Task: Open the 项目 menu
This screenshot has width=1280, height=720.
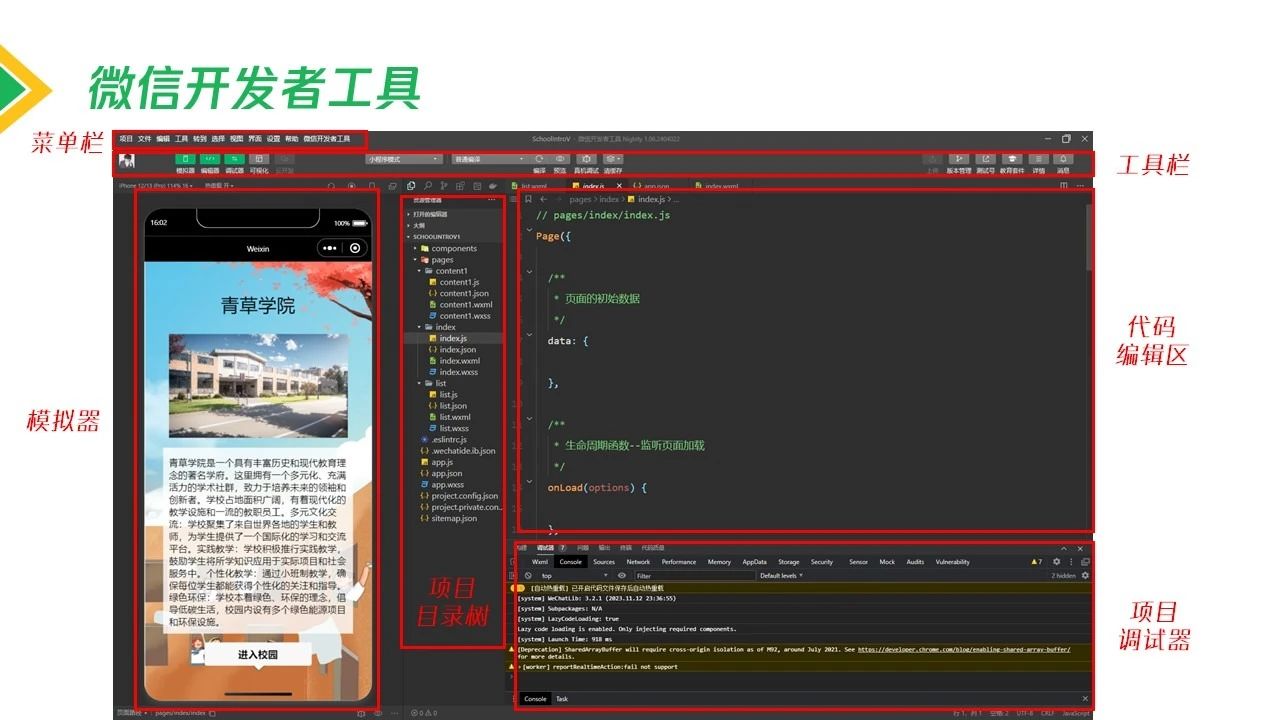Action: 126,139
